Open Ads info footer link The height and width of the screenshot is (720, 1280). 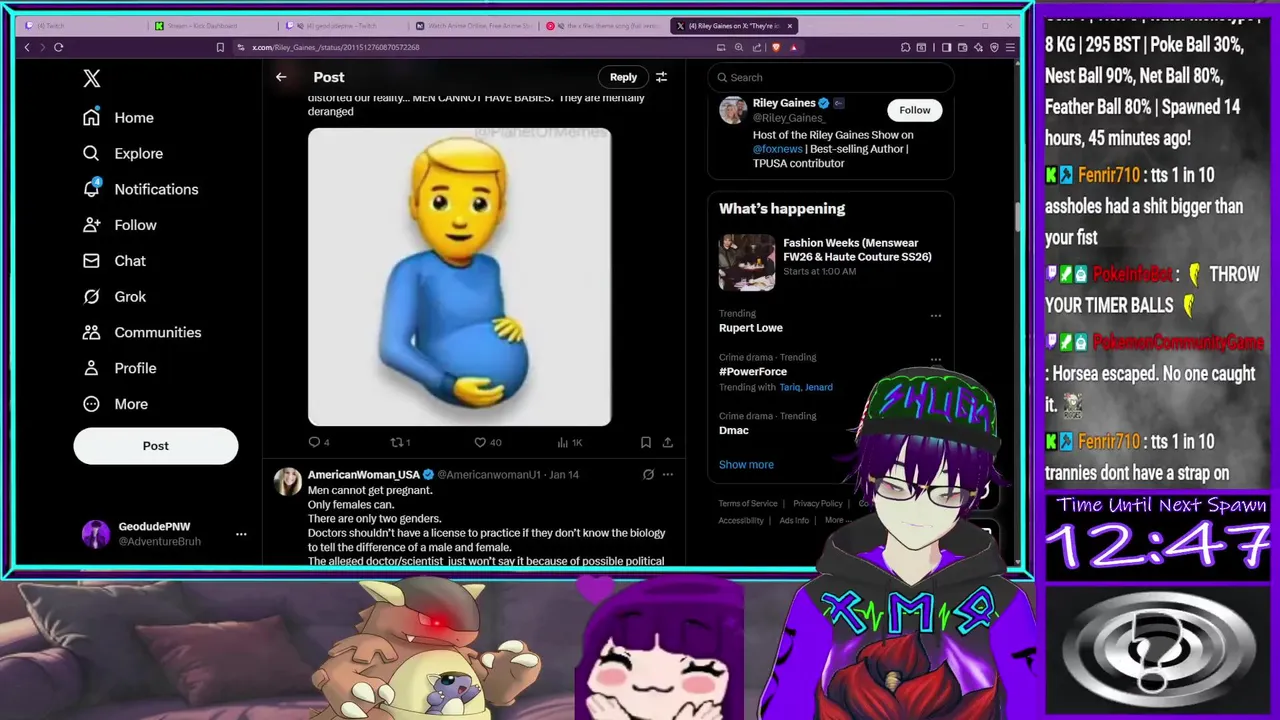[x=794, y=520]
